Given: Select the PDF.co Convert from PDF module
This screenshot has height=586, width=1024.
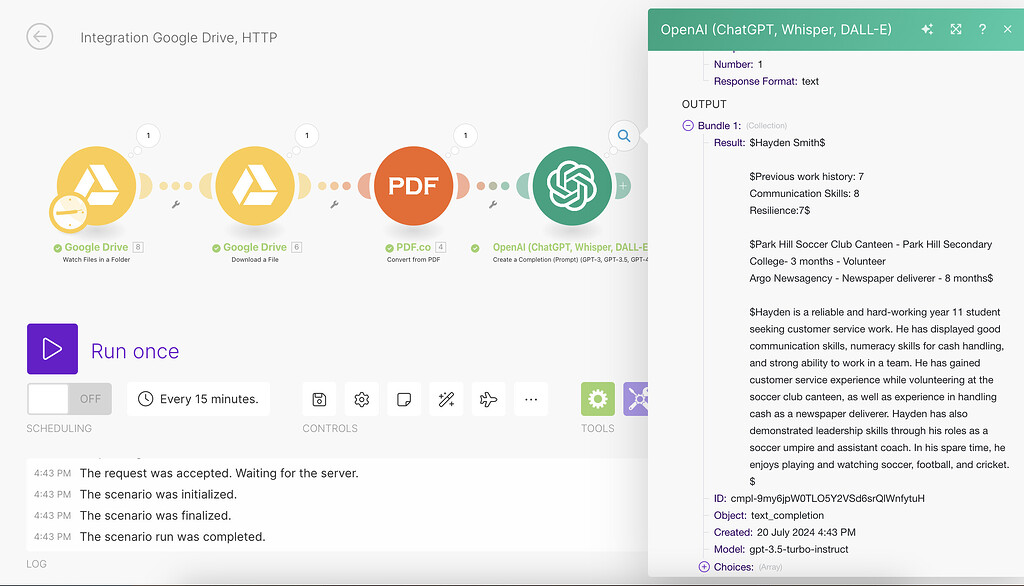Looking at the screenshot, I should coord(414,186).
